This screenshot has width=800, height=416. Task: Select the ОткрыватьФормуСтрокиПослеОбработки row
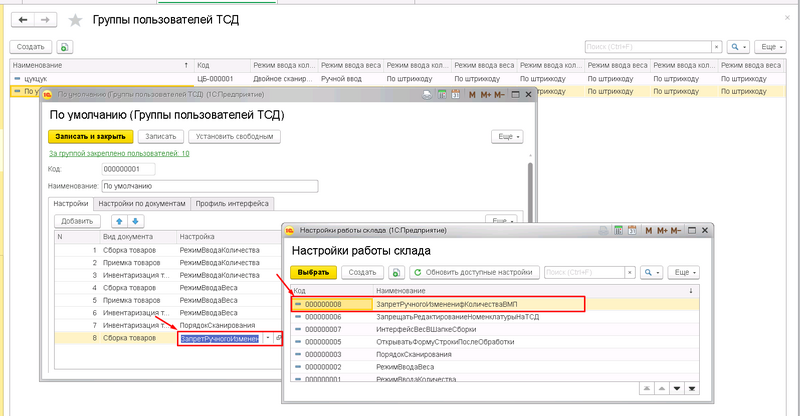(x=494, y=342)
